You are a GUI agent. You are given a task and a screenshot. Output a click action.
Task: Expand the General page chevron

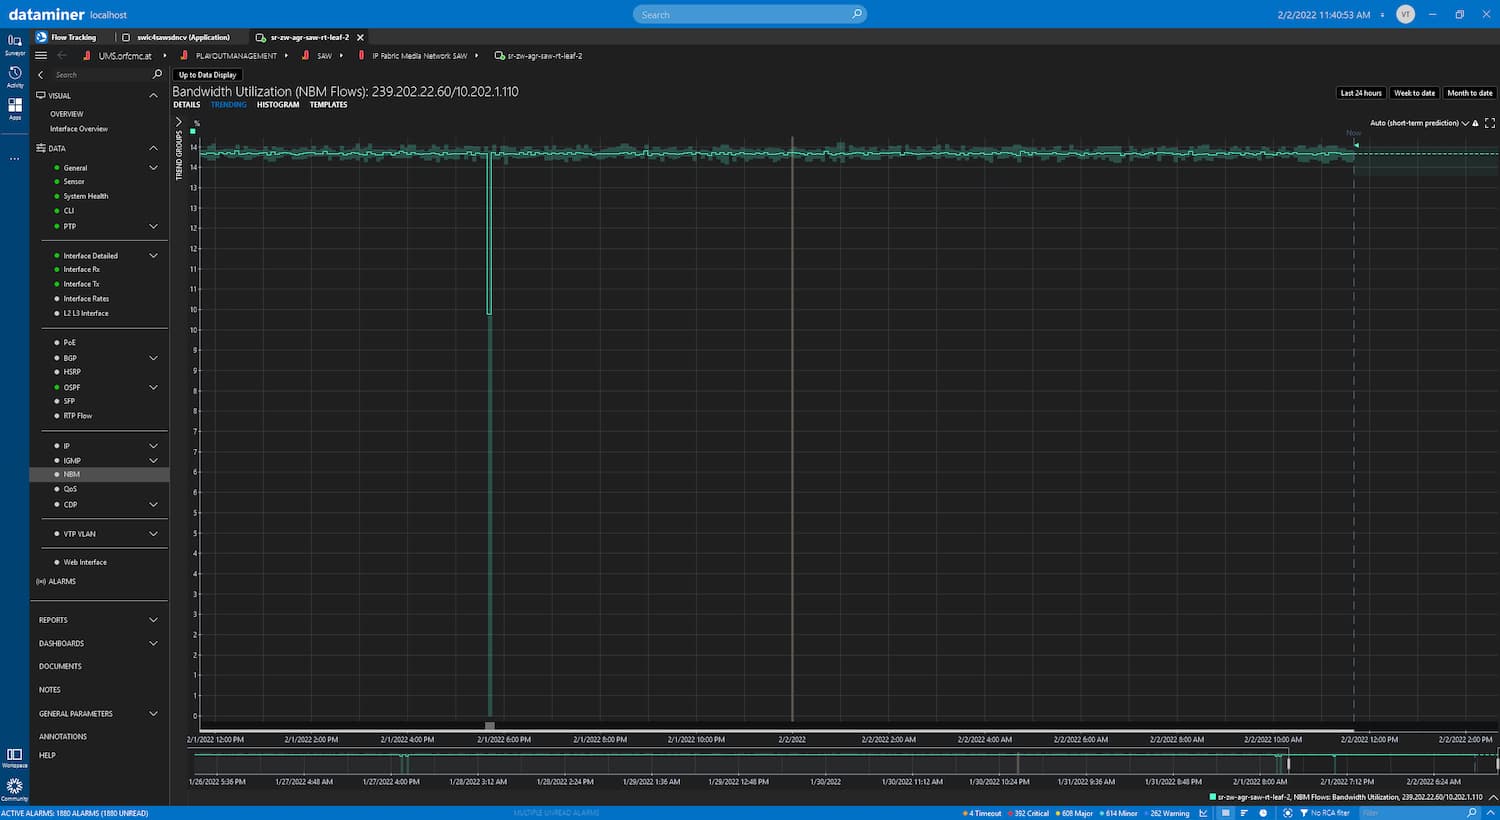(153, 168)
